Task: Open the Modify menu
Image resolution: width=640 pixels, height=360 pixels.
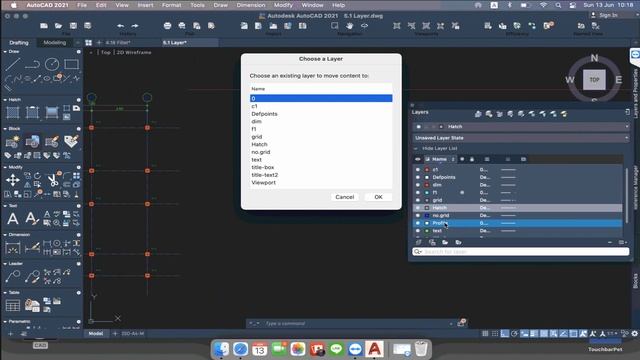Action: point(283,5)
